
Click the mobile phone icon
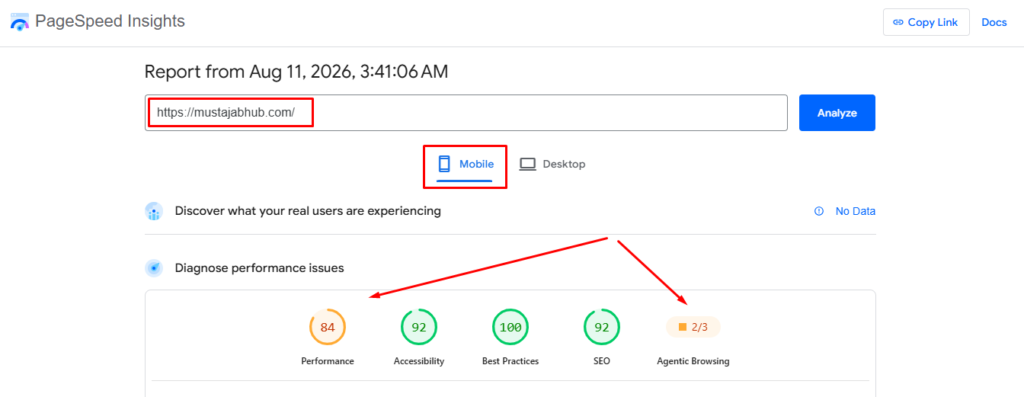point(445,164)
